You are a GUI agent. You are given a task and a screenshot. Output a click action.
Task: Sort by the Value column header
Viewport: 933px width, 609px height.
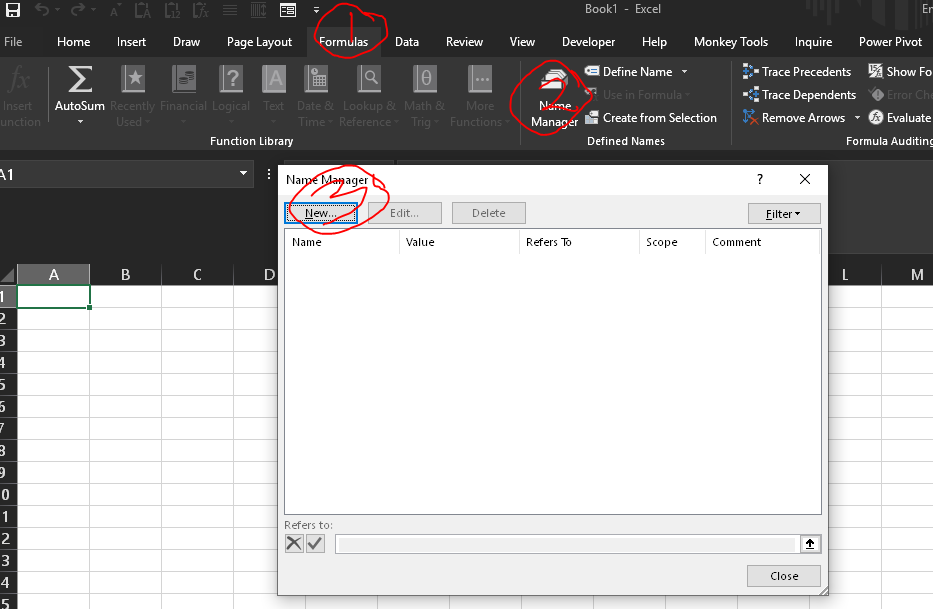tap(459, 242)
